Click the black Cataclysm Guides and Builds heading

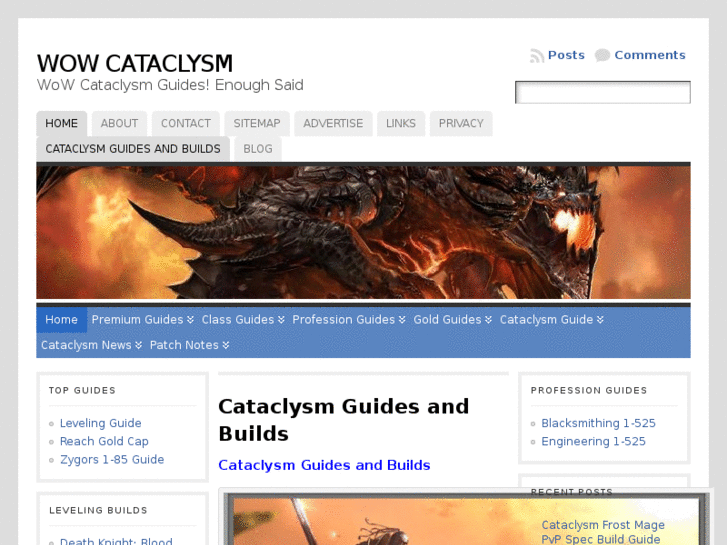[344, 420]
